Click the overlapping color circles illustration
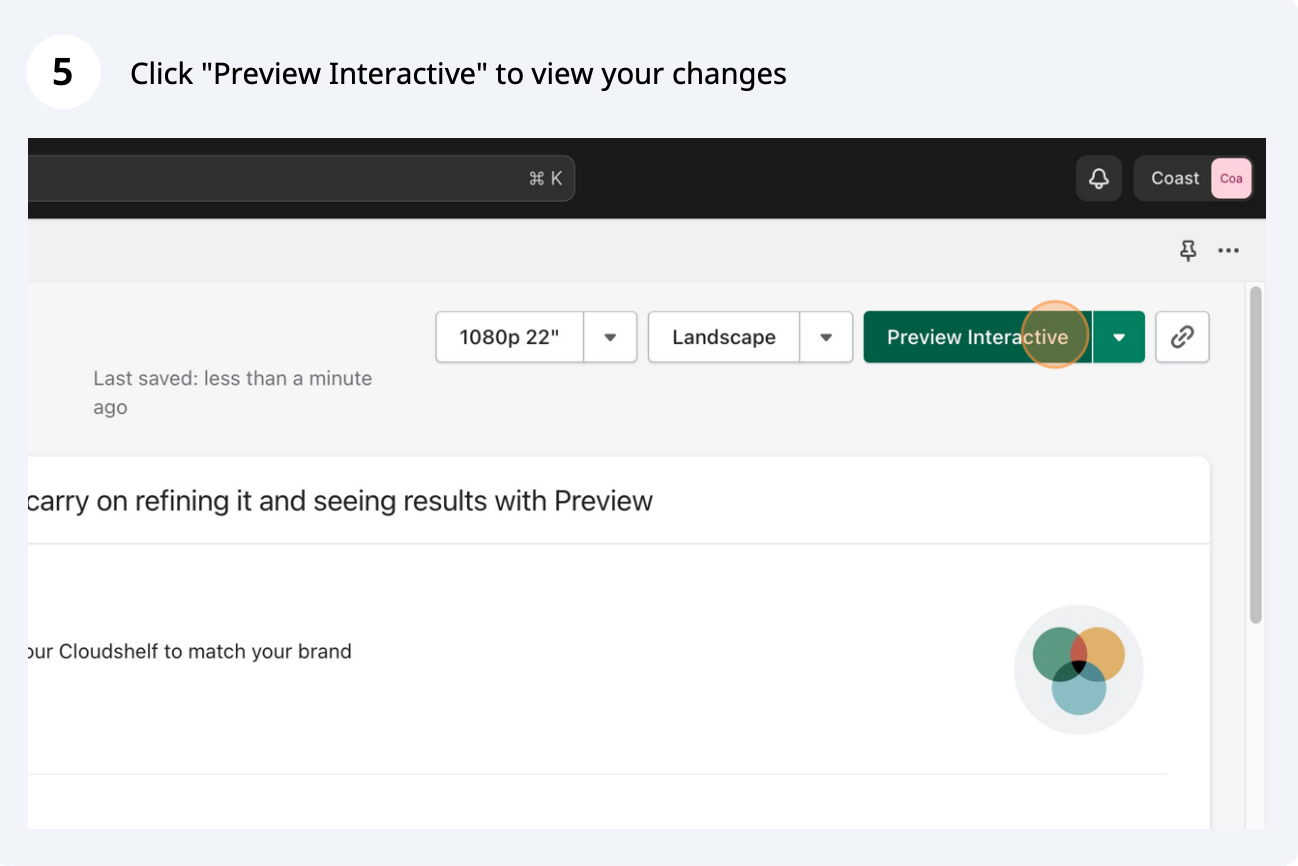 [1078, 670]
